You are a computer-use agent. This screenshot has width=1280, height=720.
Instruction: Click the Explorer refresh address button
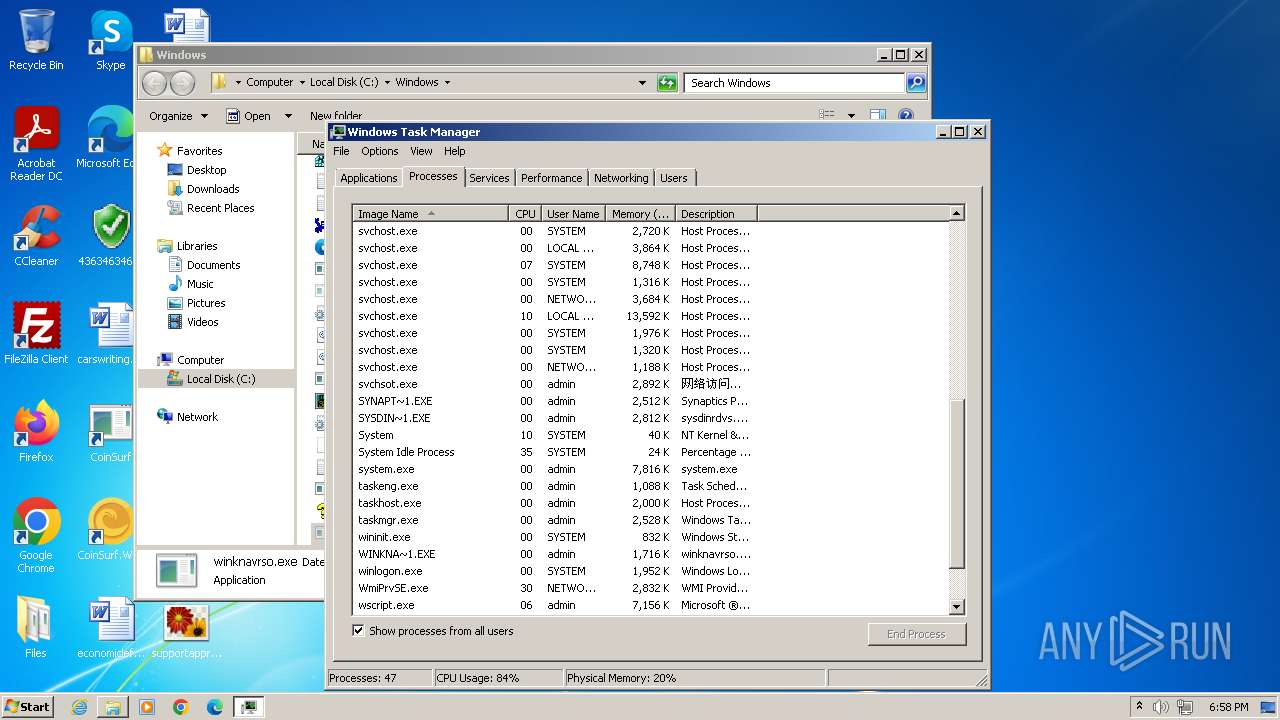(x=667, y=83)
